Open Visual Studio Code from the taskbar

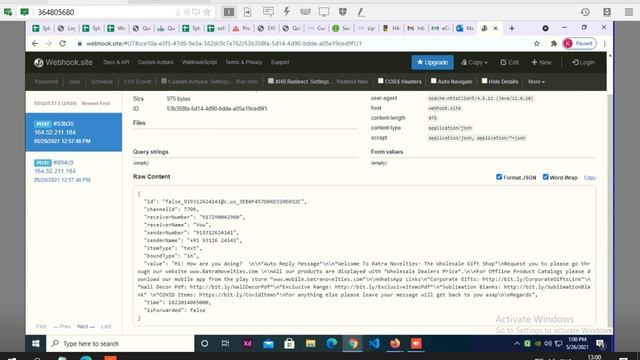click(374, 343)
